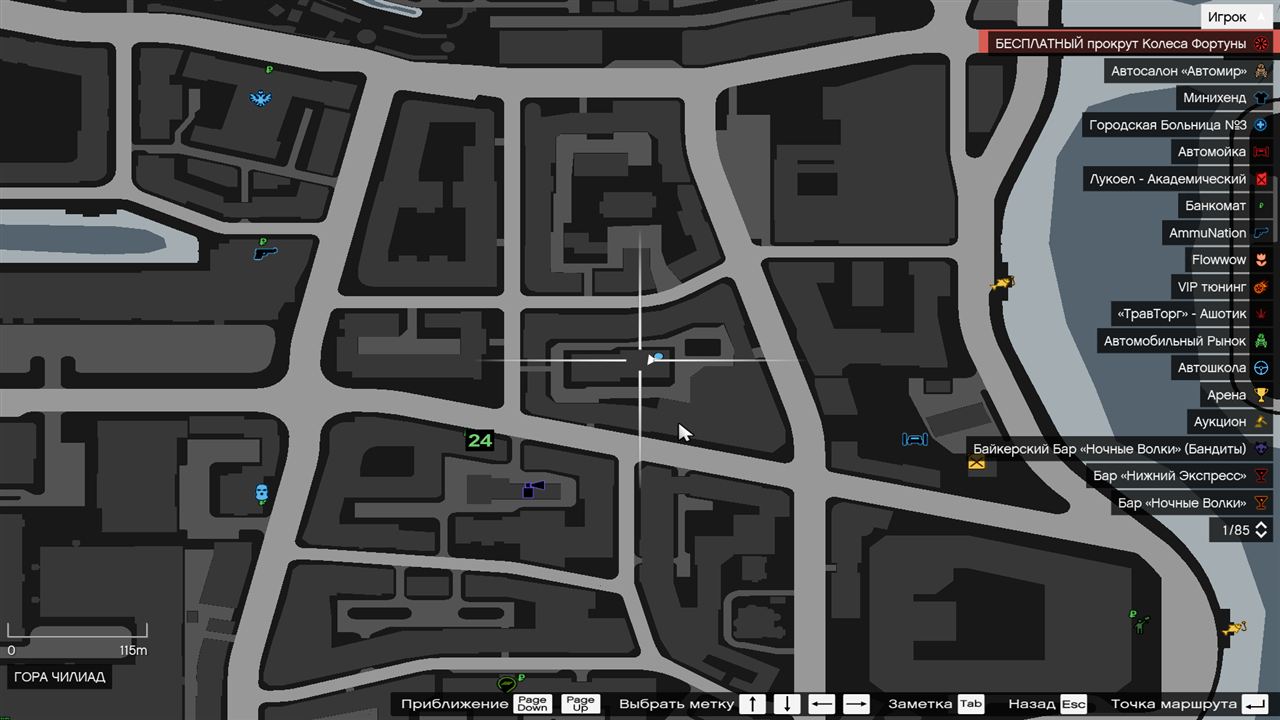Open the Игрок legend header
Screen dimensions: 1280x720
coord(1238,17)
